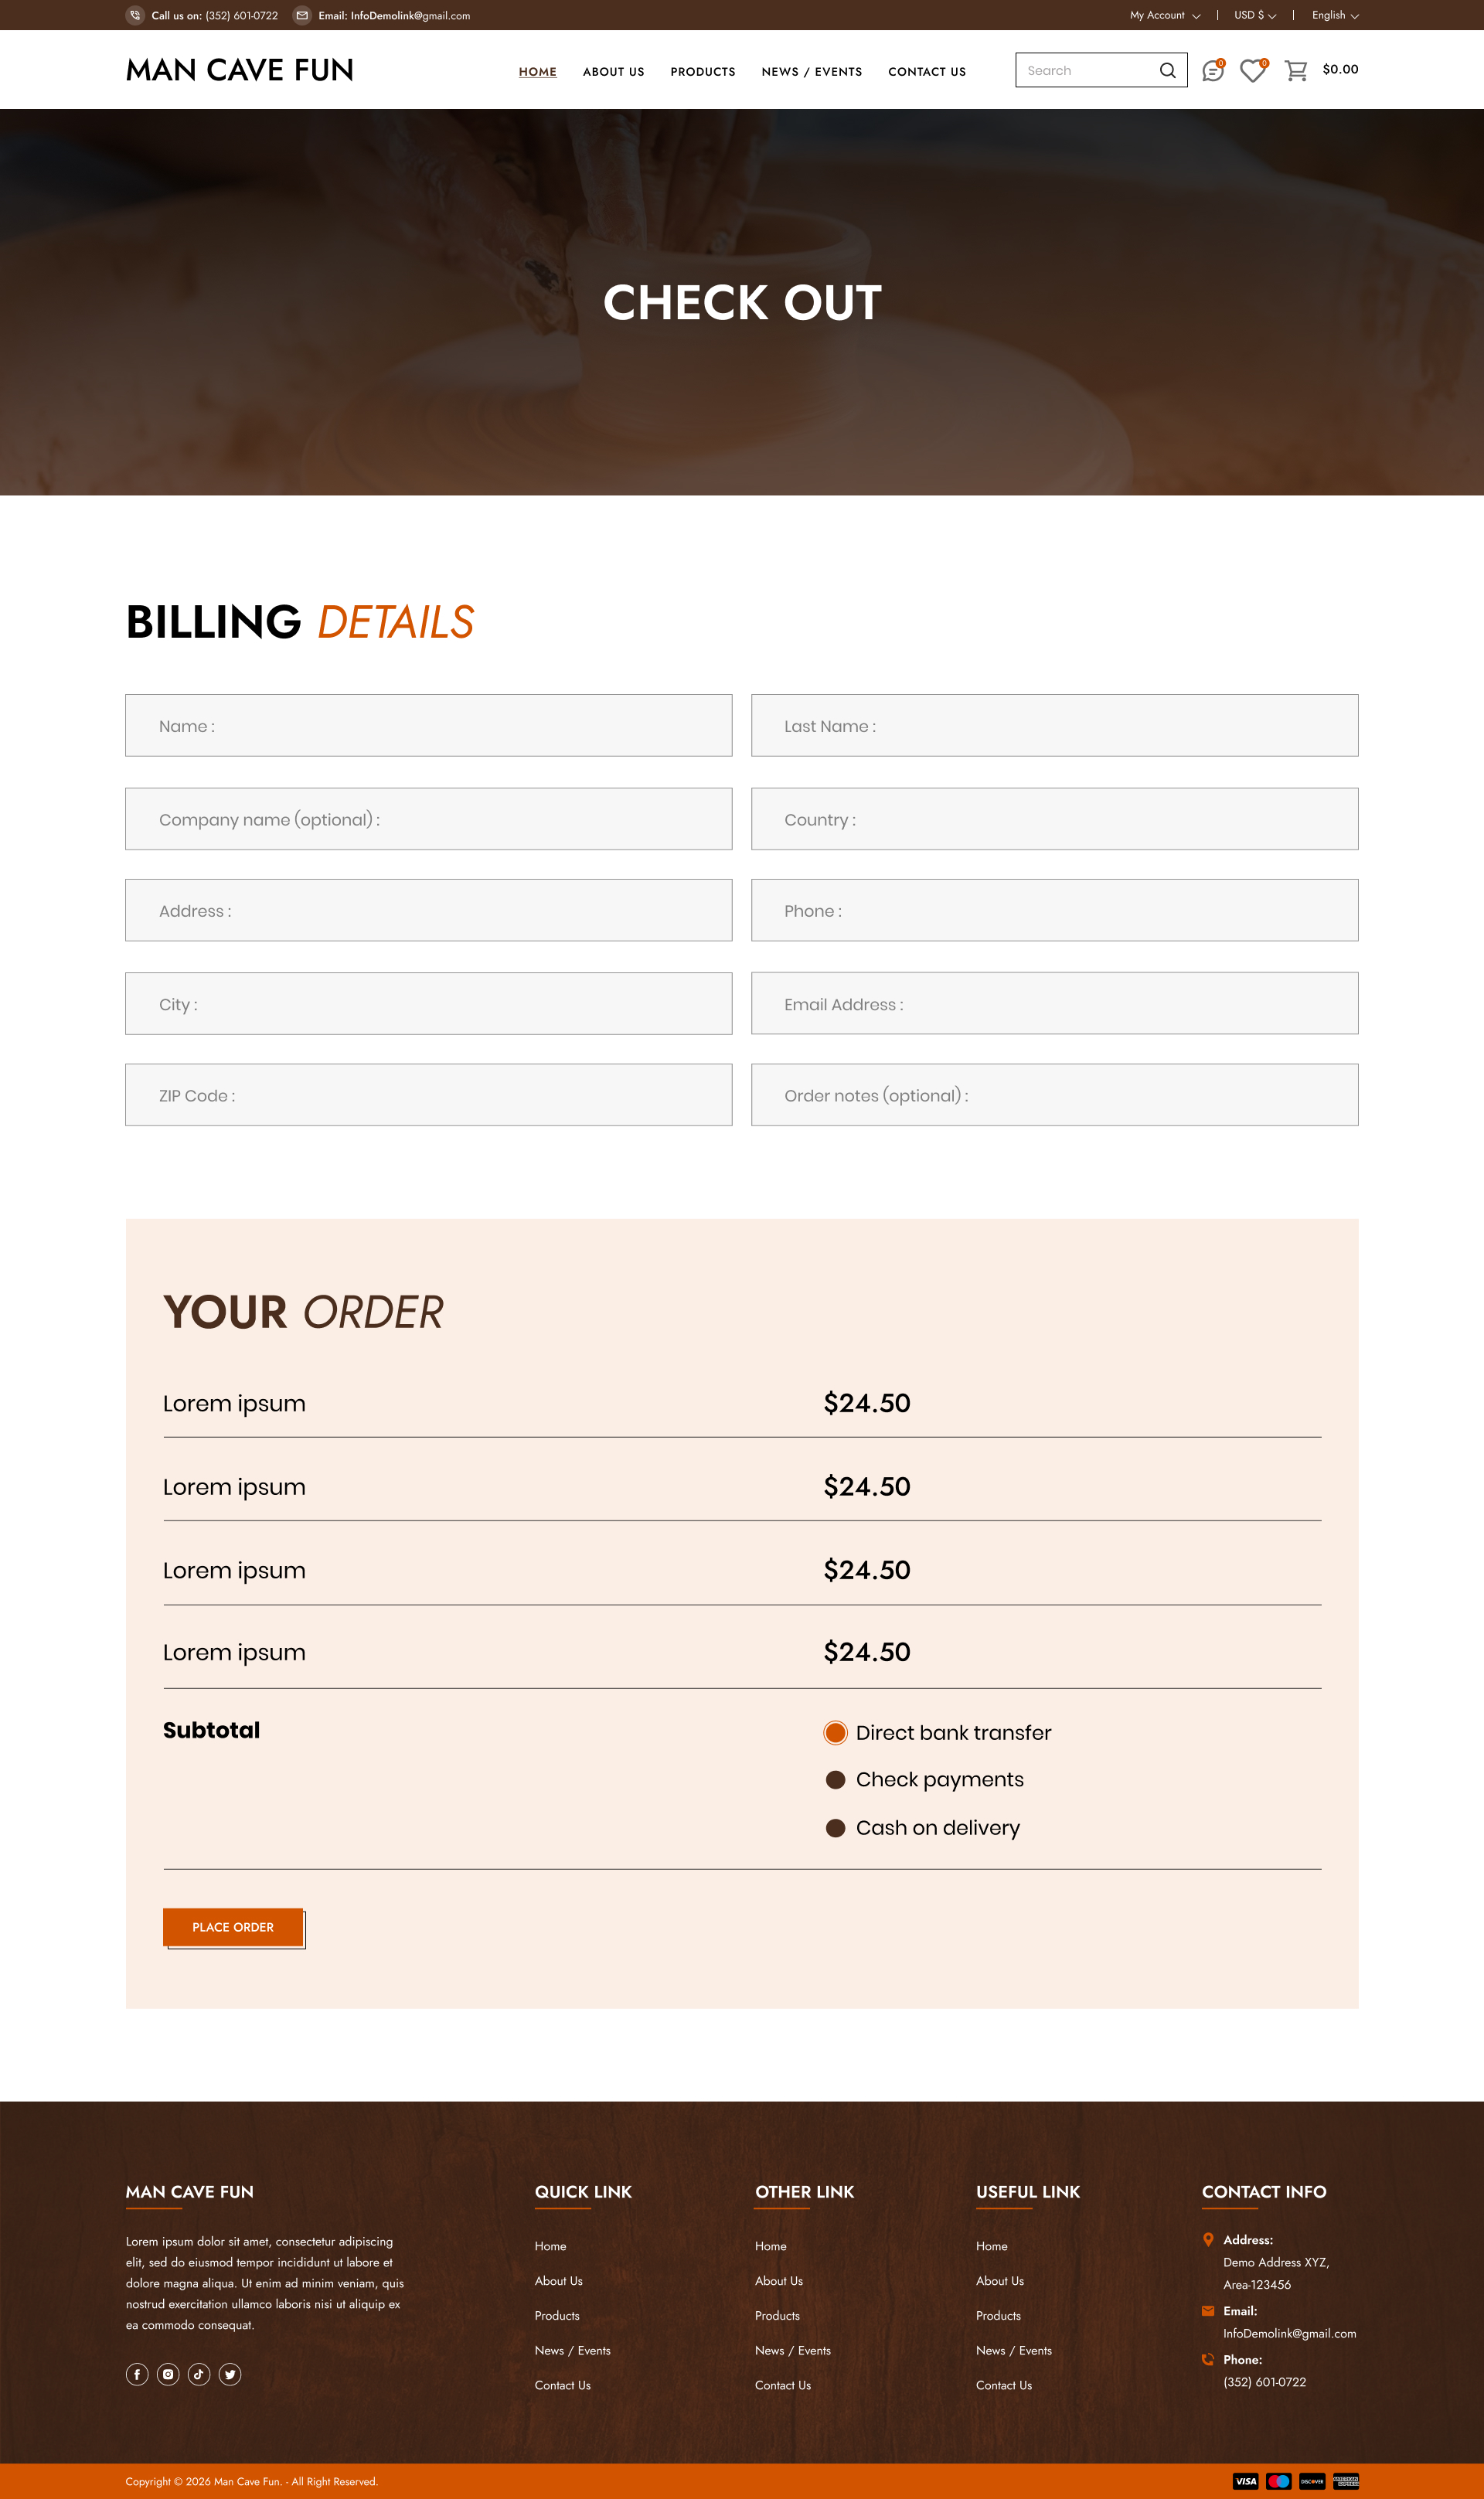The image size is (1484, 2499).
Task: Go to Products in top navigation
Action: tap(703, 72)
